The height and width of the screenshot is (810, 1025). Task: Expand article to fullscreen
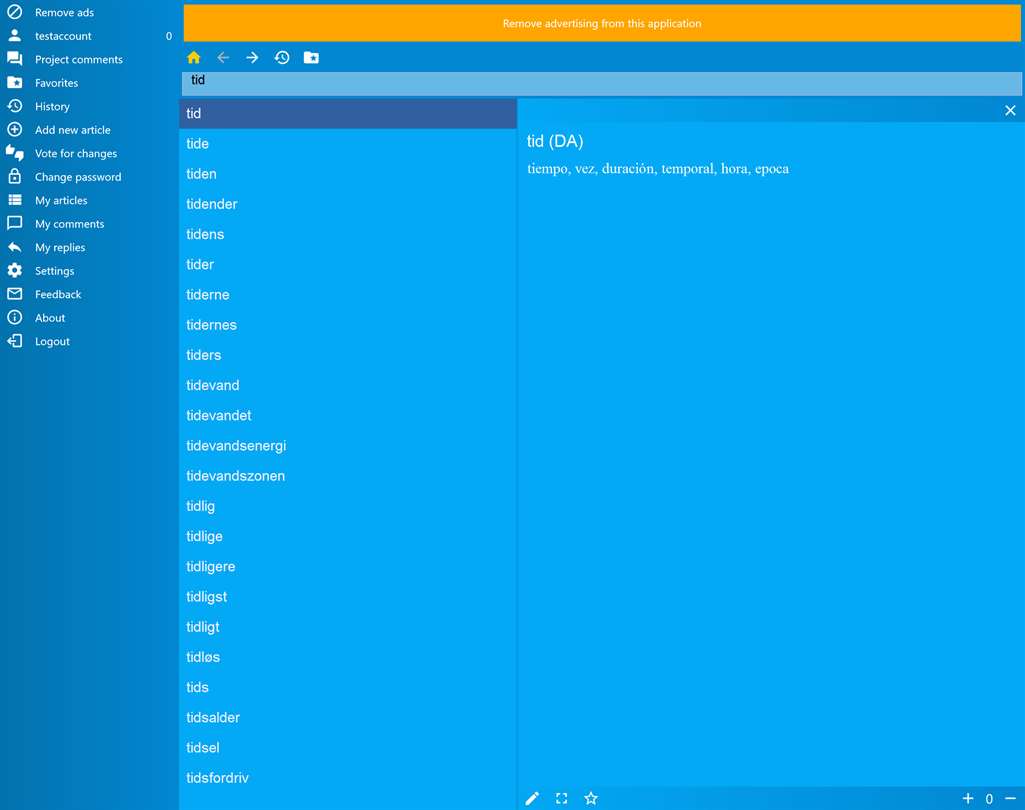(562, 798)
